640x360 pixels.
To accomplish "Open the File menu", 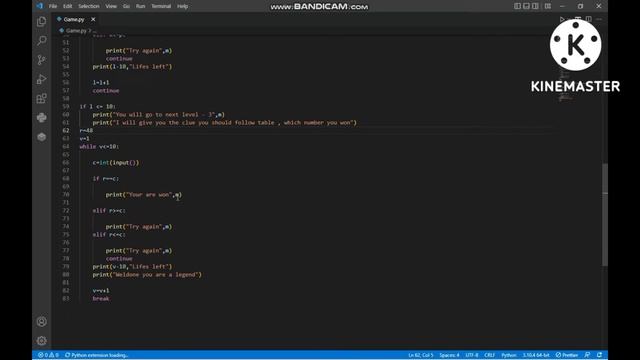I will [x=53, y=6].
